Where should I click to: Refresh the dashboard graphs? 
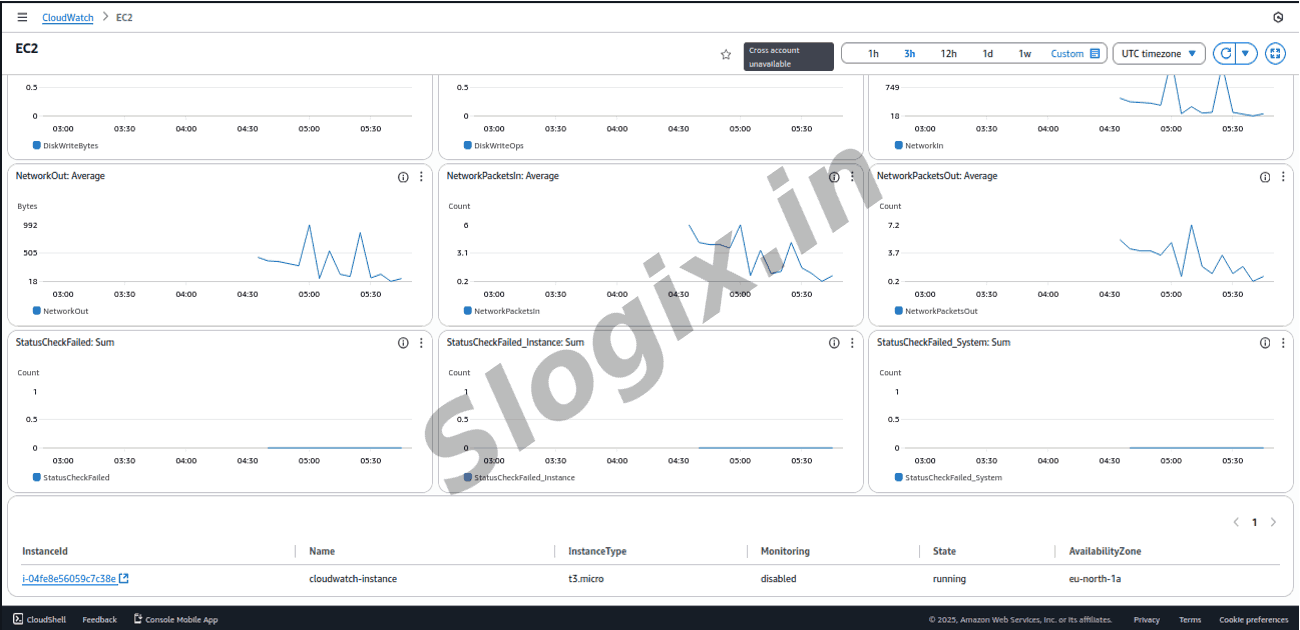click(1224, 54)
